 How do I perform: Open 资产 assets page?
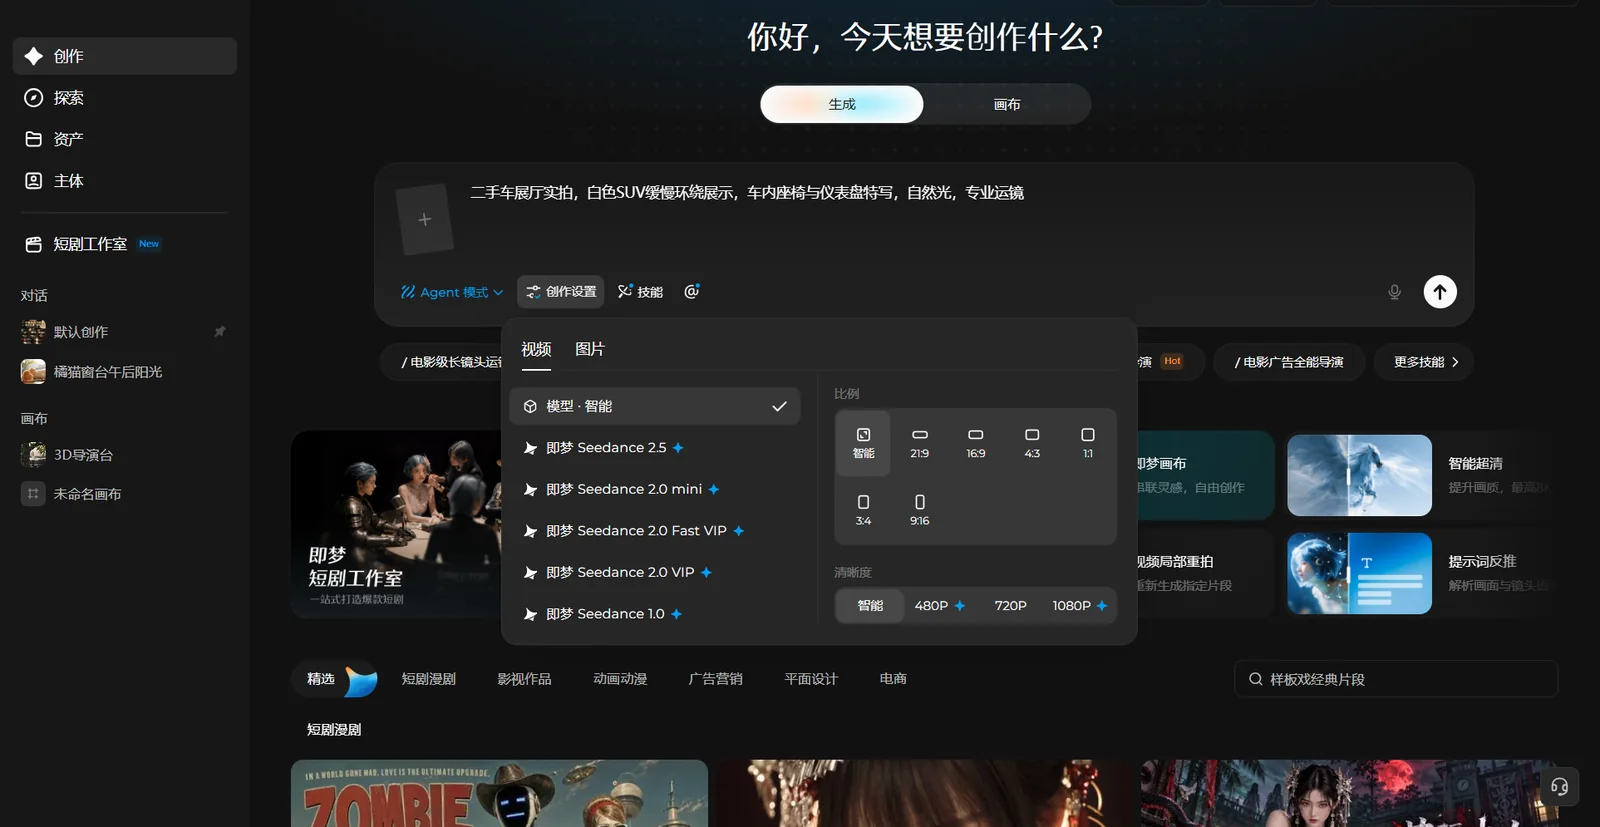coord(125,139)
